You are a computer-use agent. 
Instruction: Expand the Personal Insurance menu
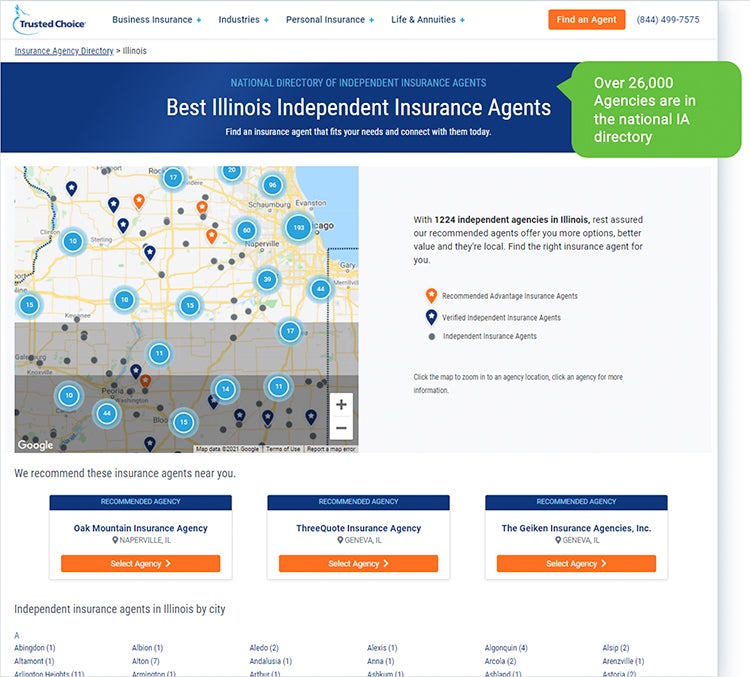coord(330,20)
